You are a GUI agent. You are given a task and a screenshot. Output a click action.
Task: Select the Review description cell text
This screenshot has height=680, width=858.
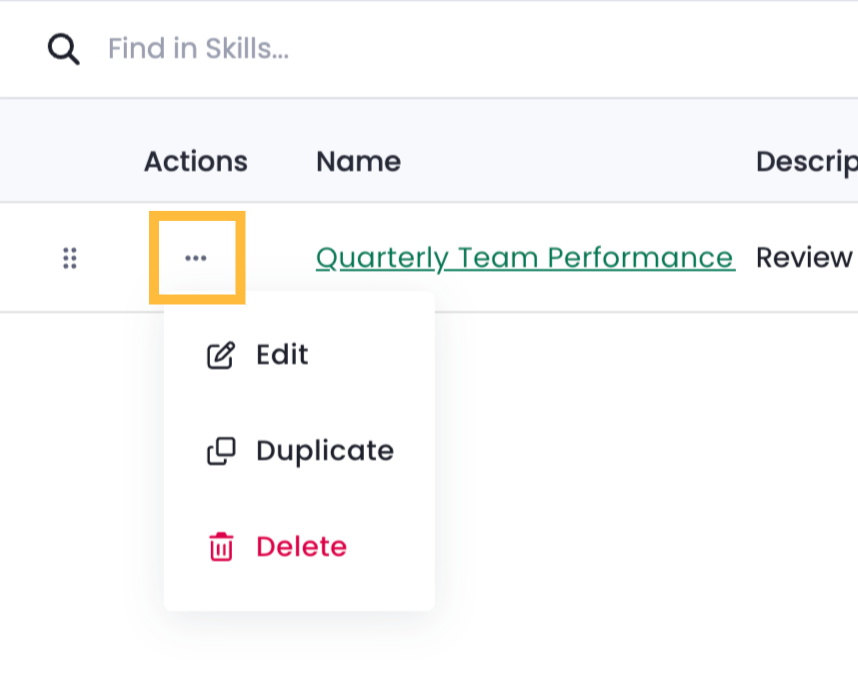[x=804, y=258]
